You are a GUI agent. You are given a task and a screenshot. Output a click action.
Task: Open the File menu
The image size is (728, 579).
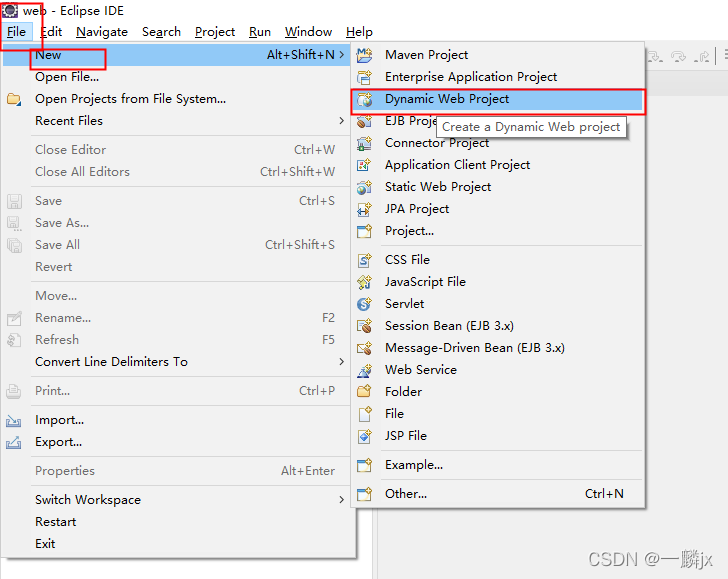tap(17, 32)
